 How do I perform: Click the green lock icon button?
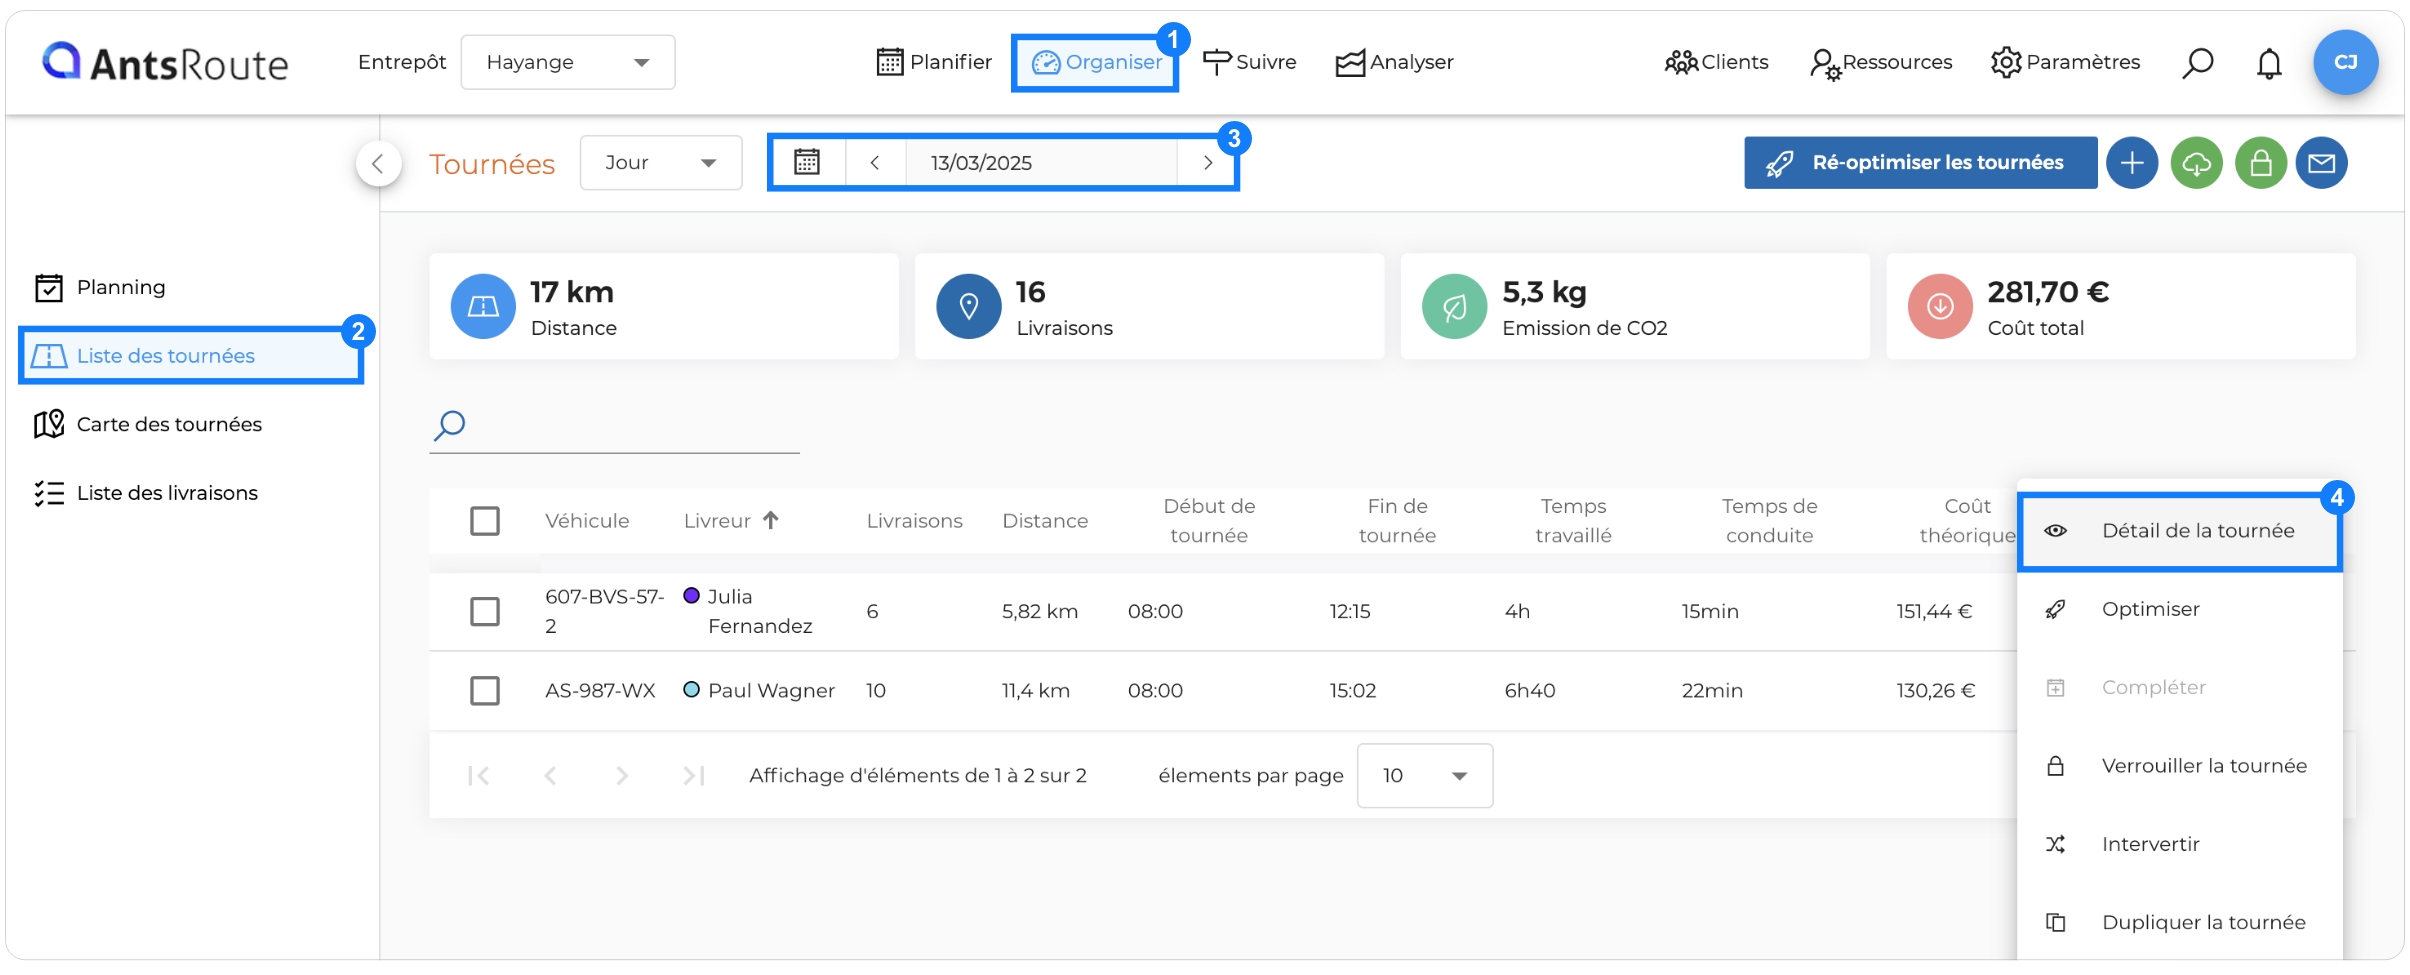click(x=2260, y=162)
